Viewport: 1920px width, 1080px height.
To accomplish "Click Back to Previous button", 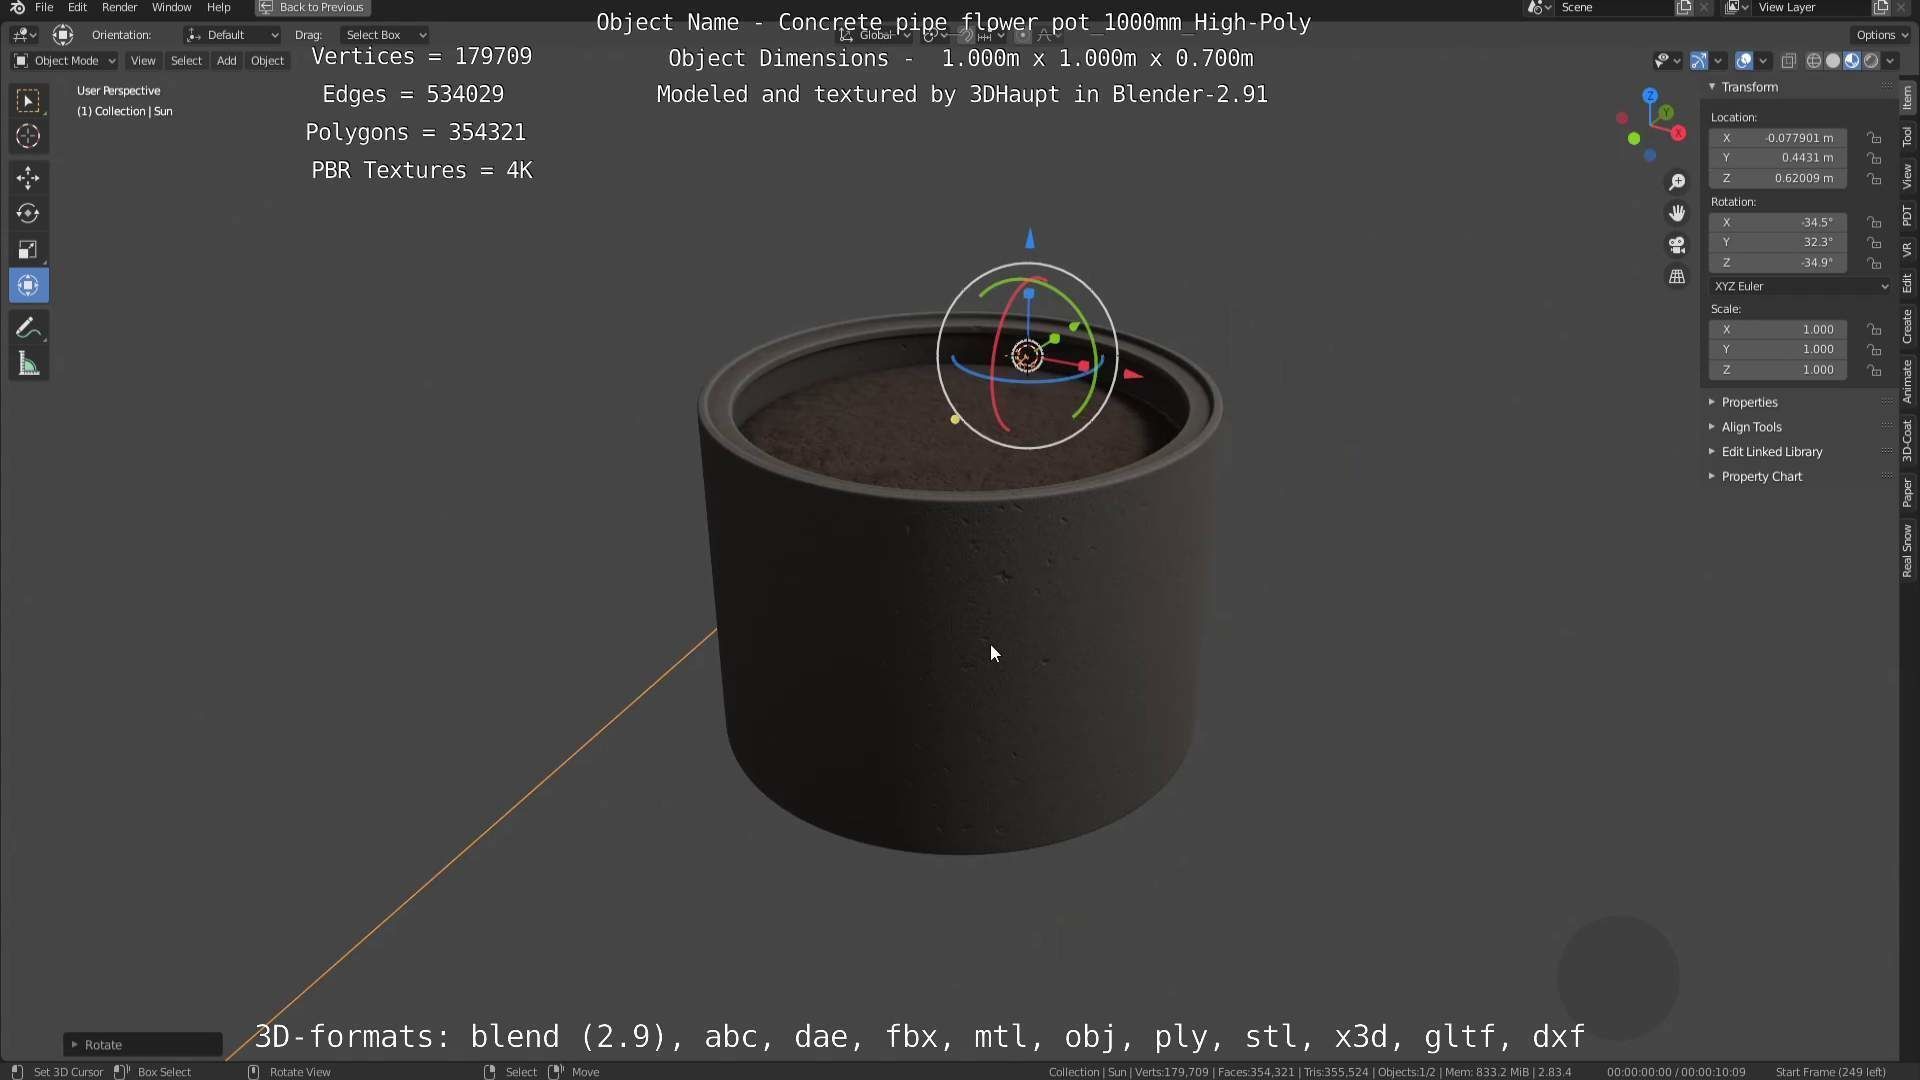I will click(x=313, y=7).
